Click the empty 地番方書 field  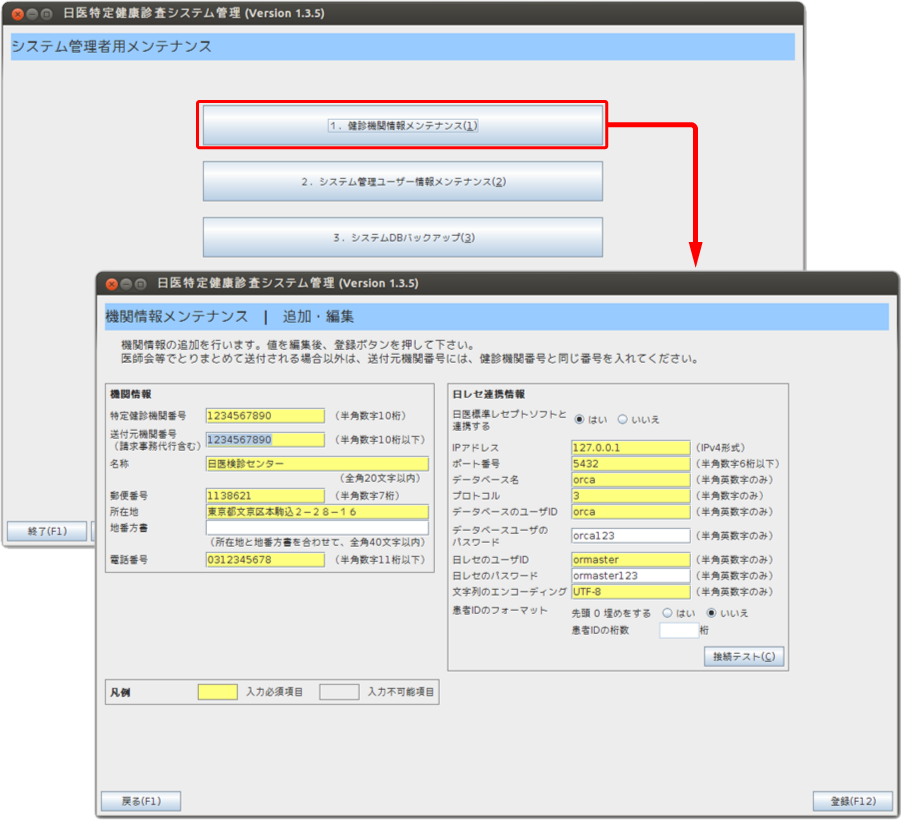[317, 527]
